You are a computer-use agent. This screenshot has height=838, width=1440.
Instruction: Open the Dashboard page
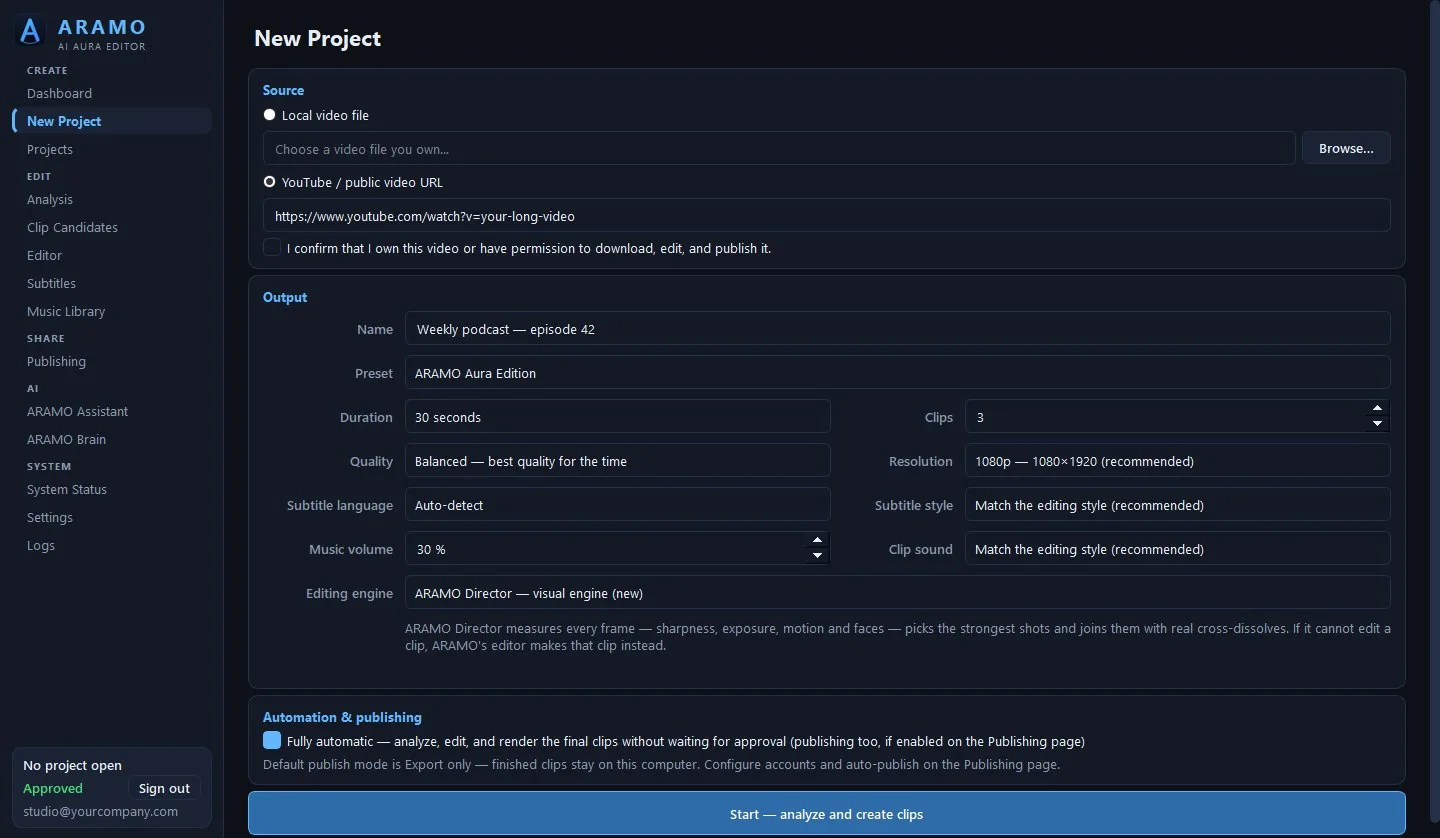point(59,93)
